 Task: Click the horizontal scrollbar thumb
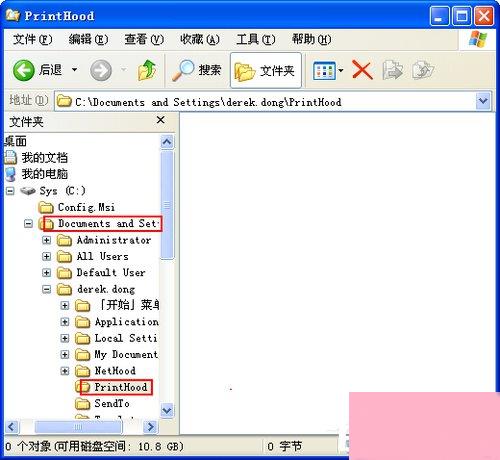point(78,427)
